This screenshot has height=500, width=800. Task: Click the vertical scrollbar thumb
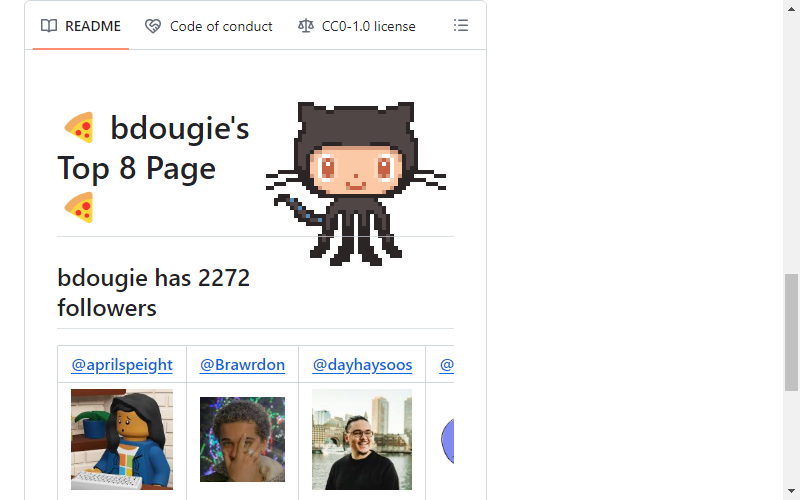[x=791, y=333]
